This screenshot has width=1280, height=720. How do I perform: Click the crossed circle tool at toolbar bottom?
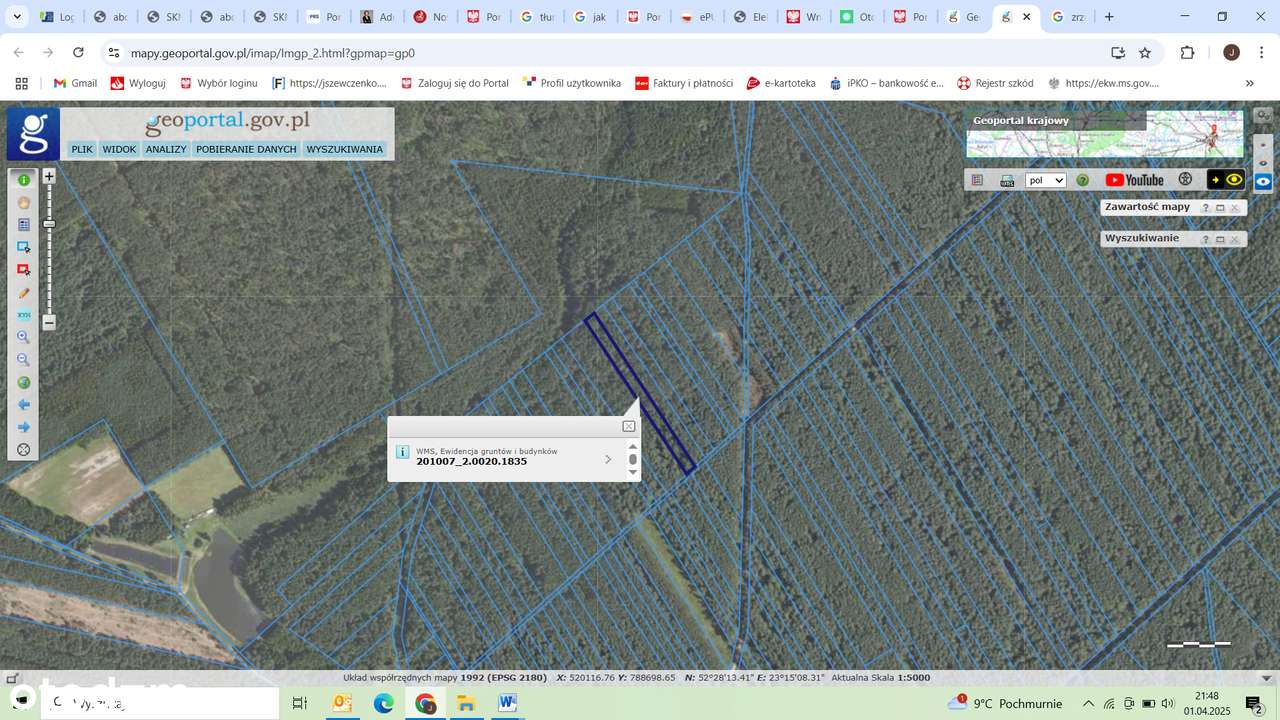click(x=24, y=450)
